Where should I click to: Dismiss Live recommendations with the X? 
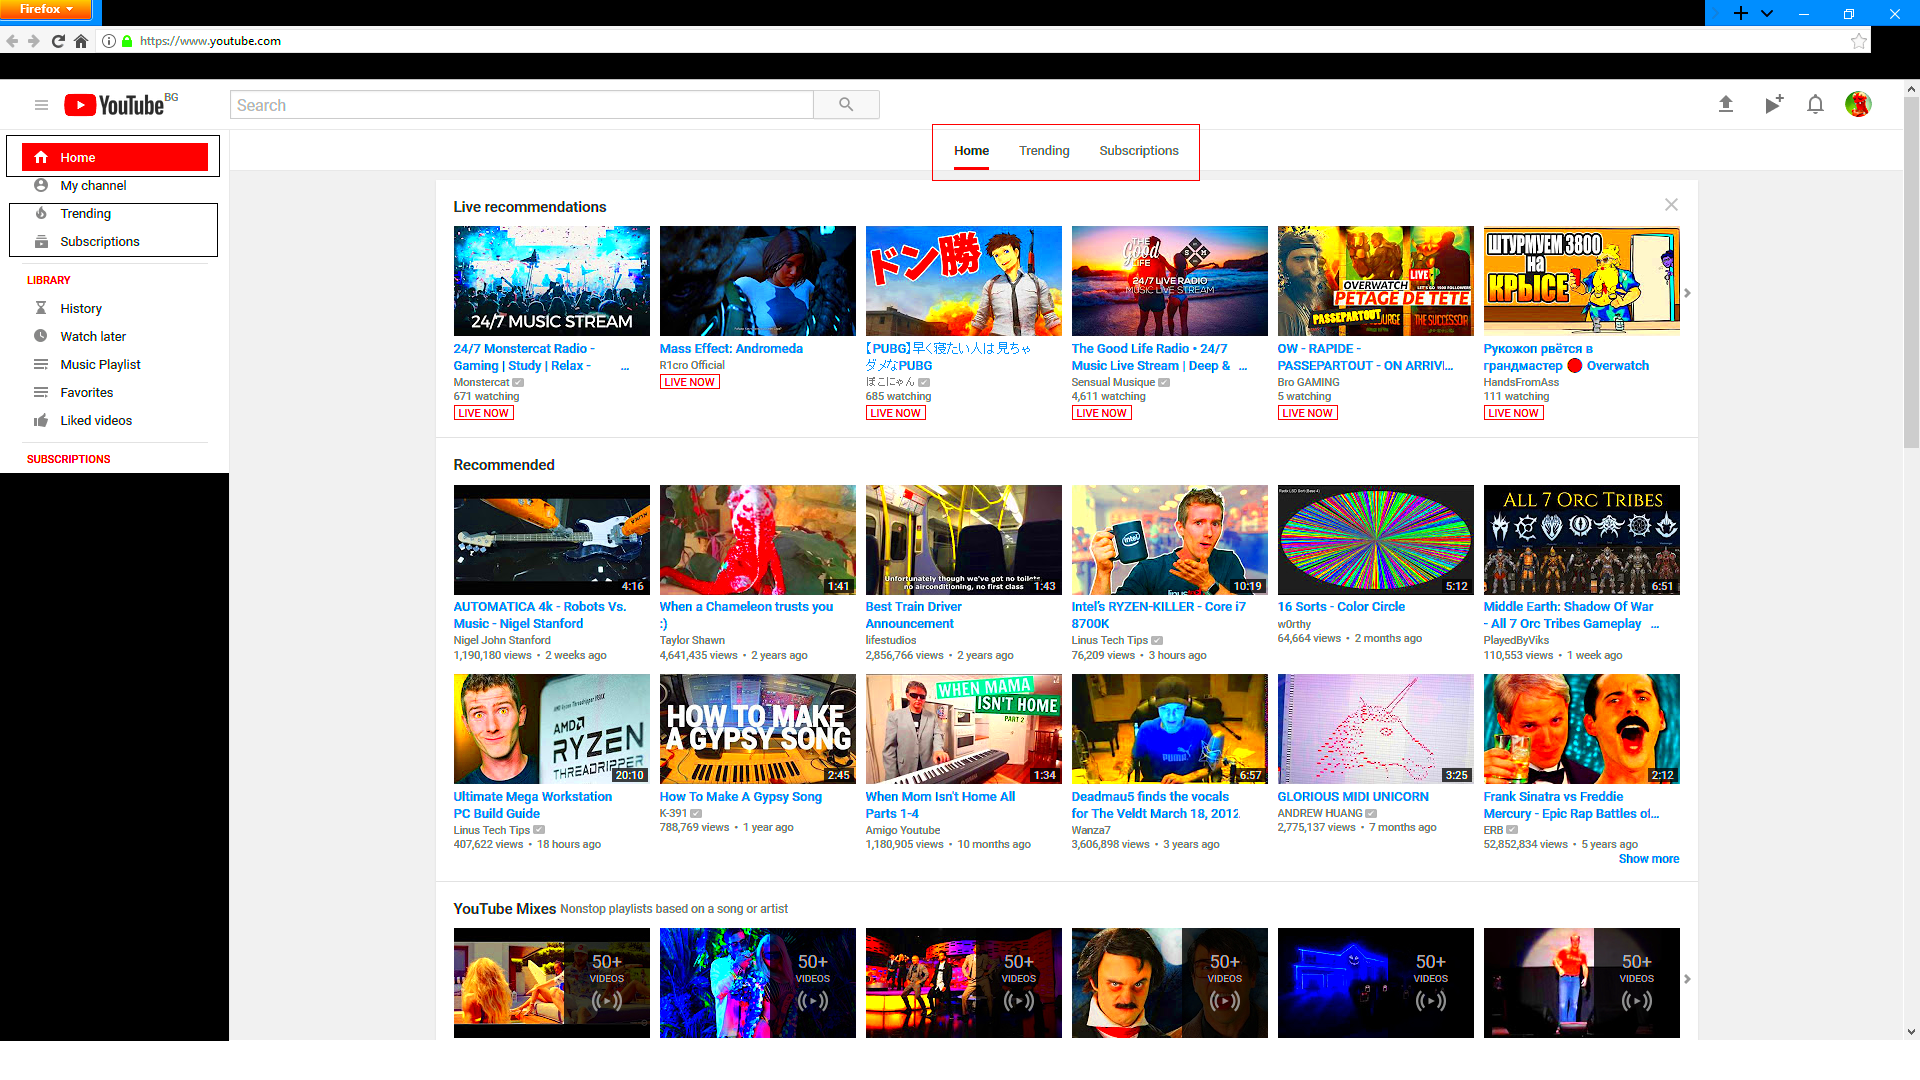click(x=1671, y=205)
